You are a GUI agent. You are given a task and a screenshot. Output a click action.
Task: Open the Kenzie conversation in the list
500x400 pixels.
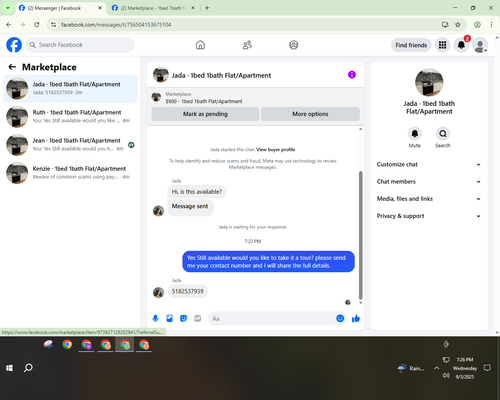click(70, 173)
